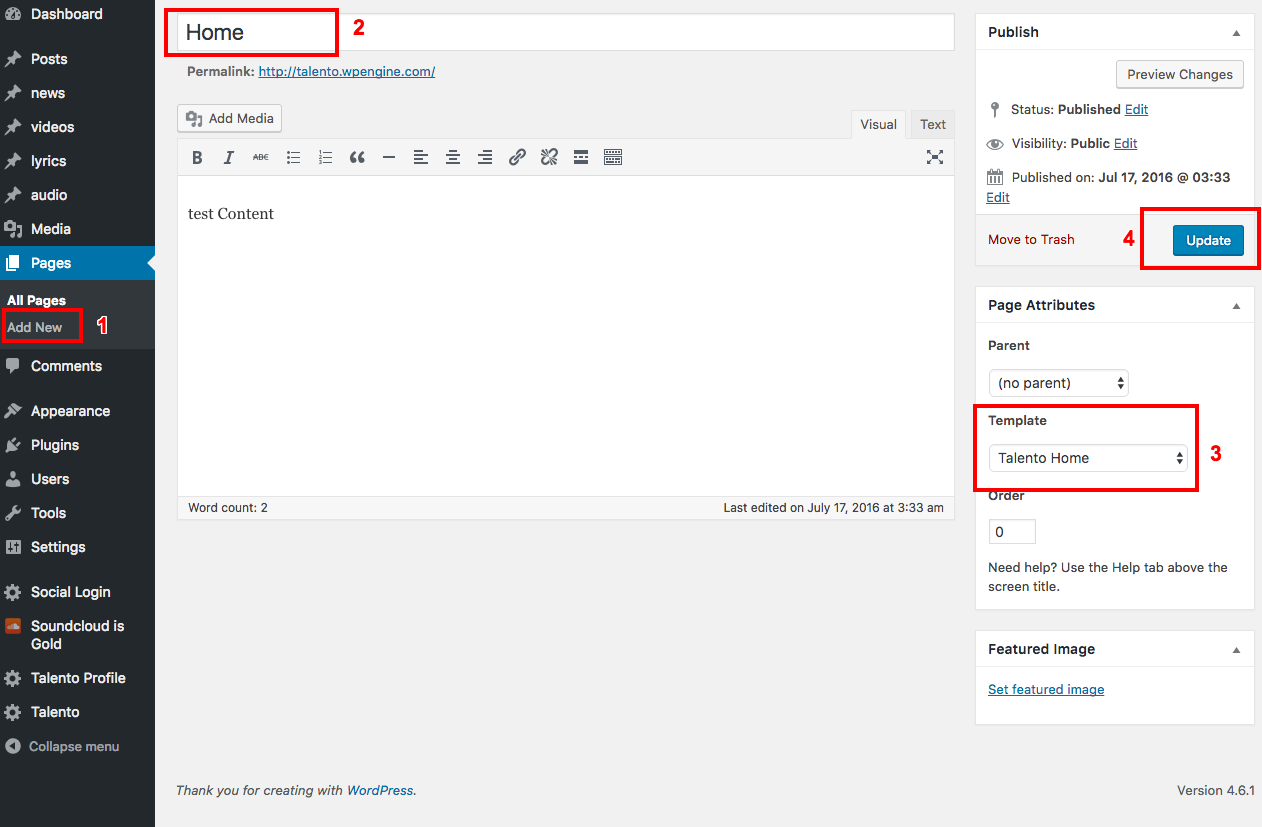Open the Template dropdown
The image size is (1262, 827).
click(x=1087, y=458)
